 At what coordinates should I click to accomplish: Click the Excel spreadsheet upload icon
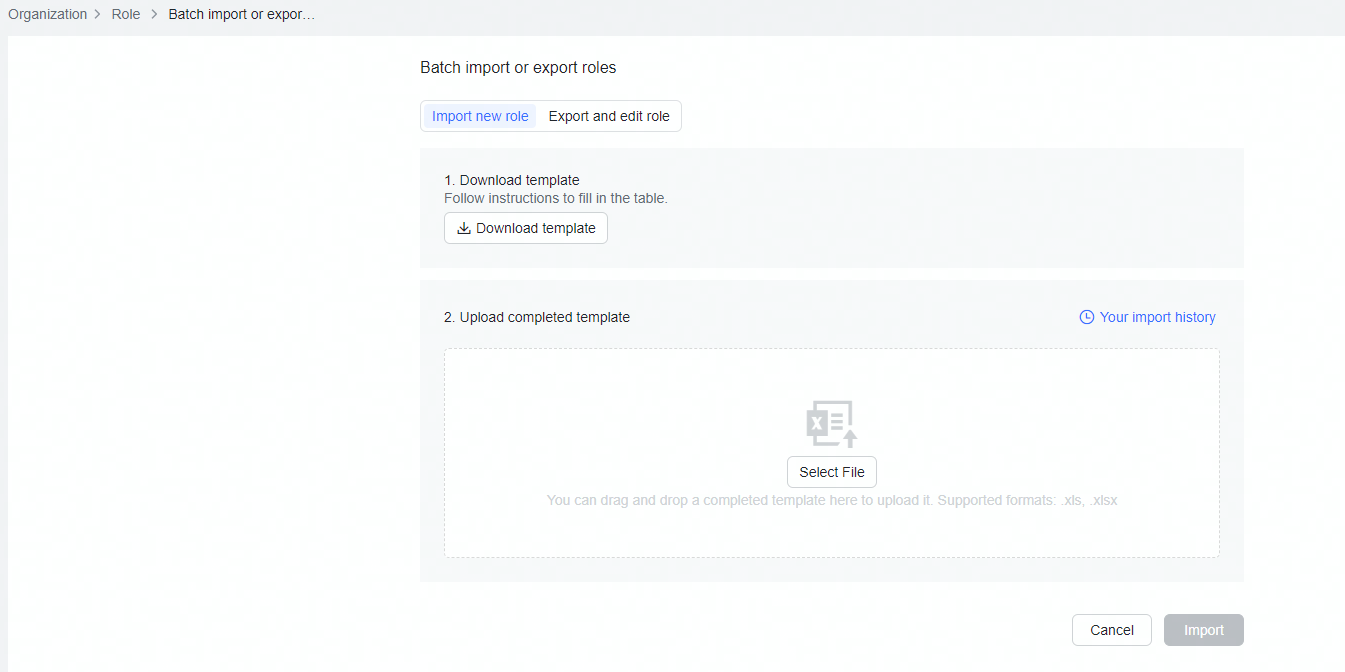832,422
